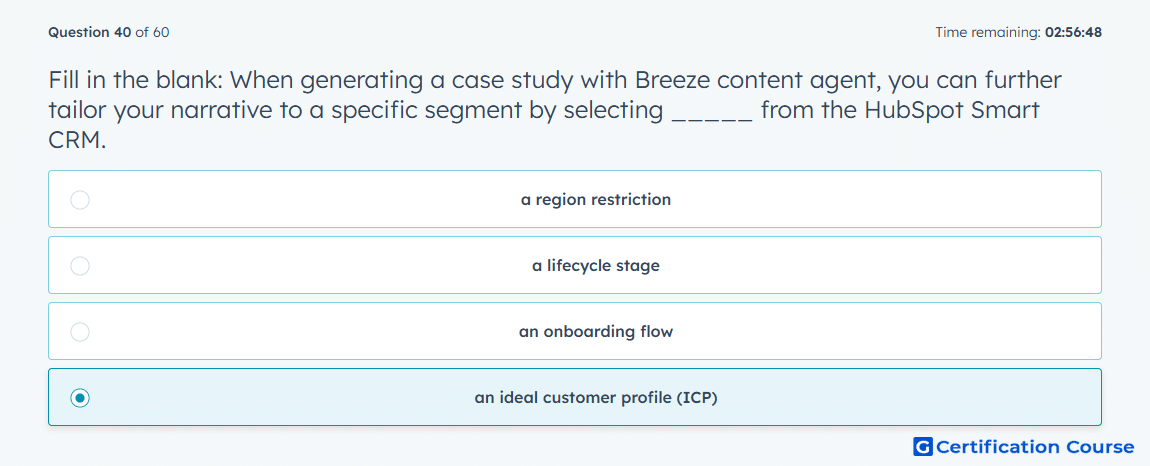Click the word 'CRM.' ending the question
Viewport: 1150px width, 466px height.
(x=77, y=142)
